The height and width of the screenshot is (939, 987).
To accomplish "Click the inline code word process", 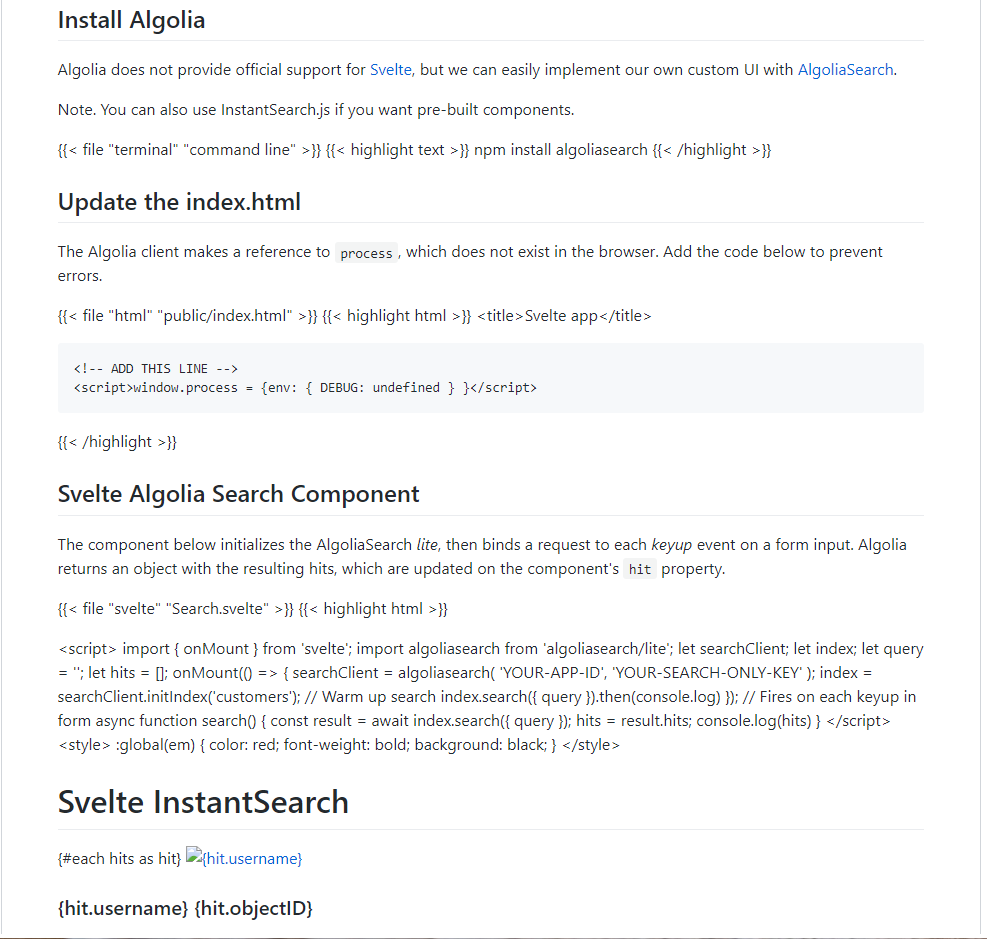I will pyautogui.click(x=366, y=253).
